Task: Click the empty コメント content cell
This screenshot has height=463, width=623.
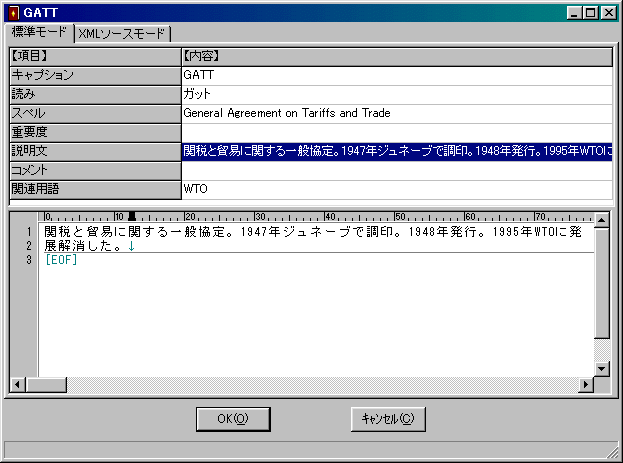Action: [396, 170]
